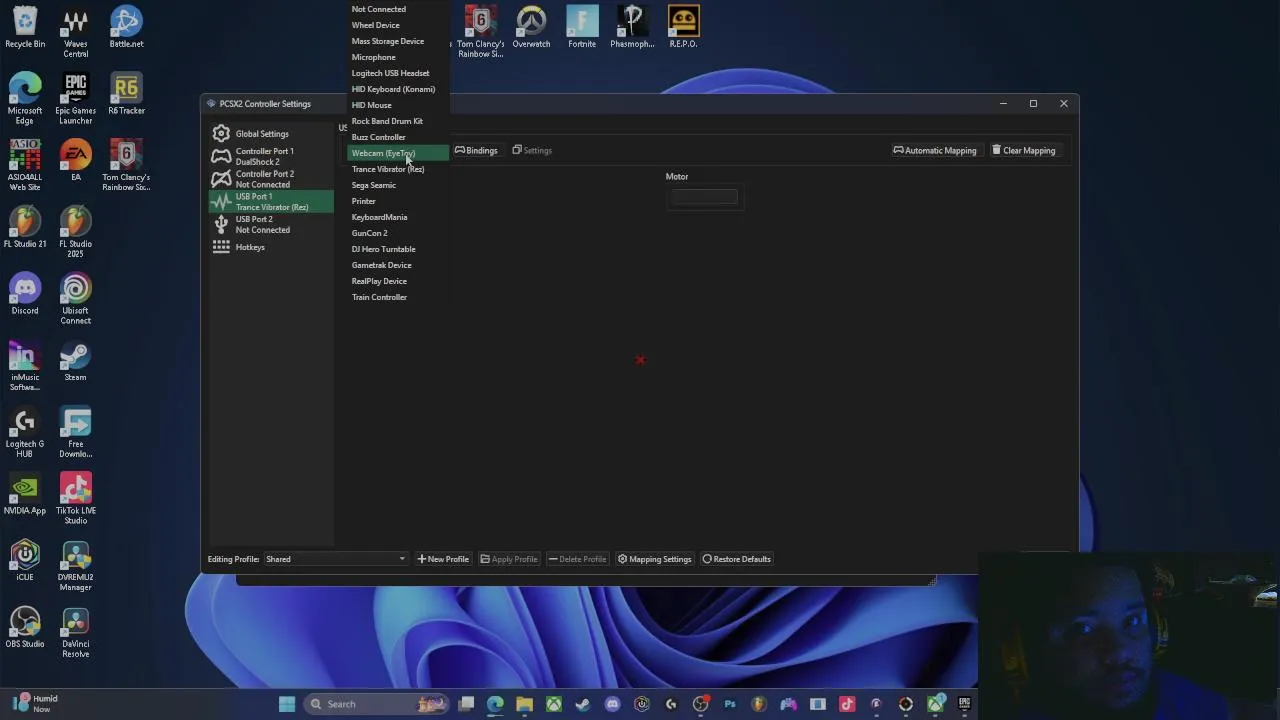
Task: Open DaVinci Resolve desktop icon
Action: (75, 633)
